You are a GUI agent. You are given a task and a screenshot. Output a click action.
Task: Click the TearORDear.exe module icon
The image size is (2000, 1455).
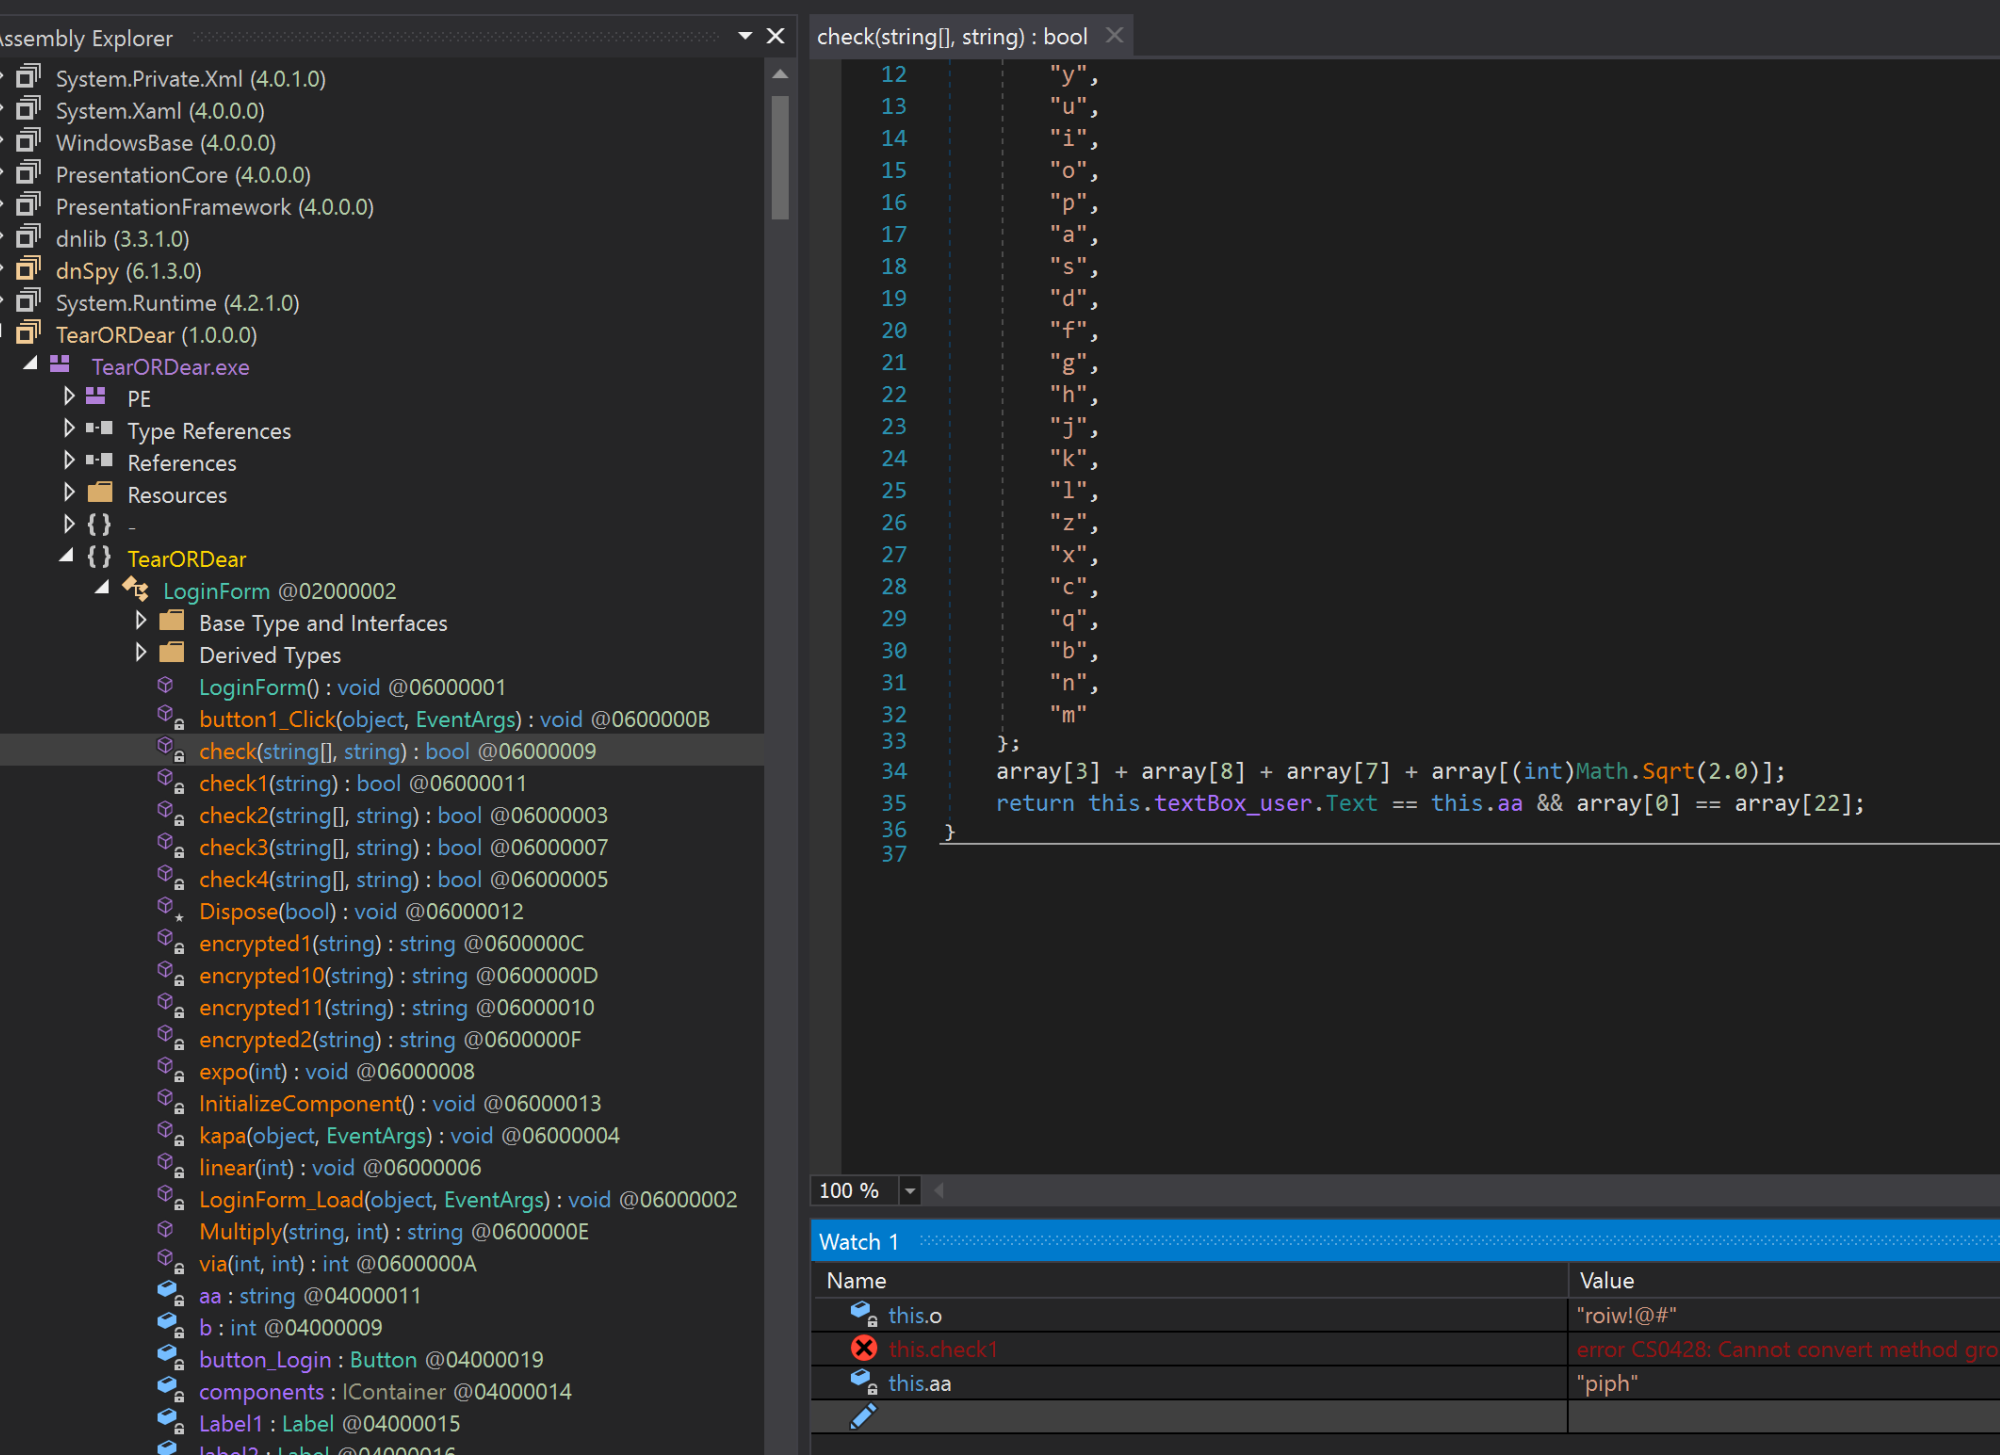pyautogui.click(x=60, y=366)
